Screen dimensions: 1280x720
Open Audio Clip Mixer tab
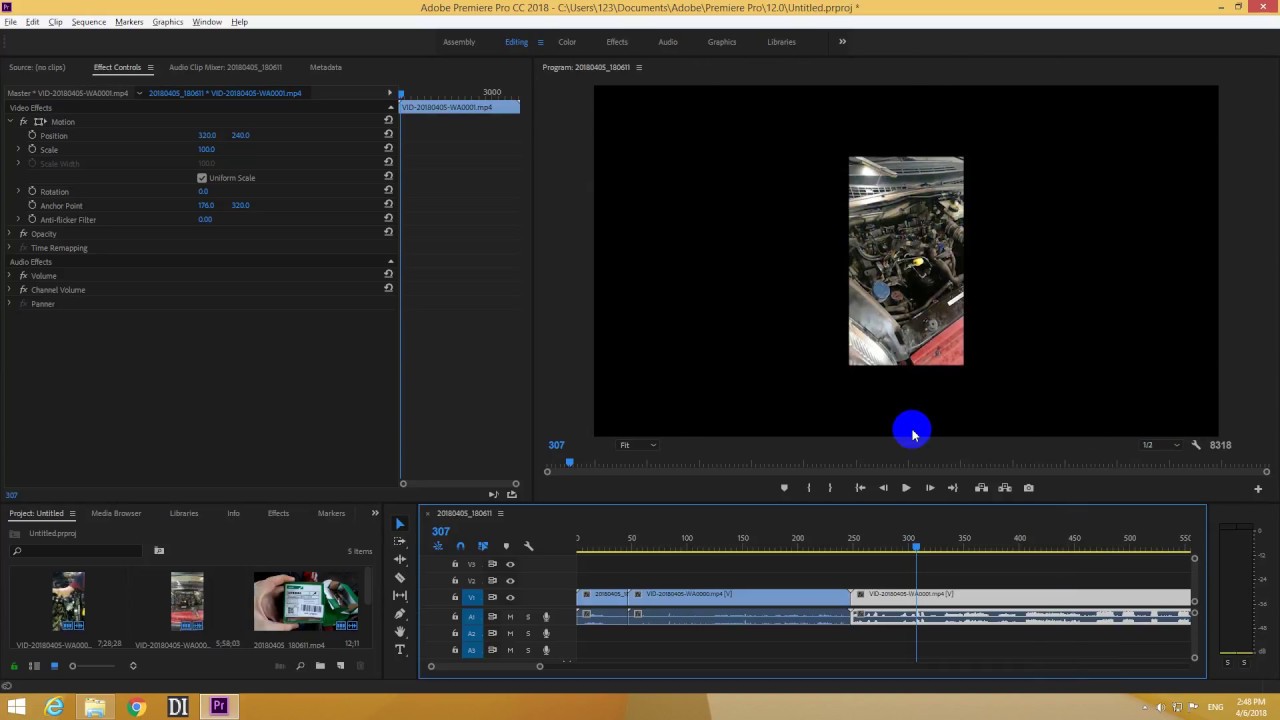click(x=225, y=67)
